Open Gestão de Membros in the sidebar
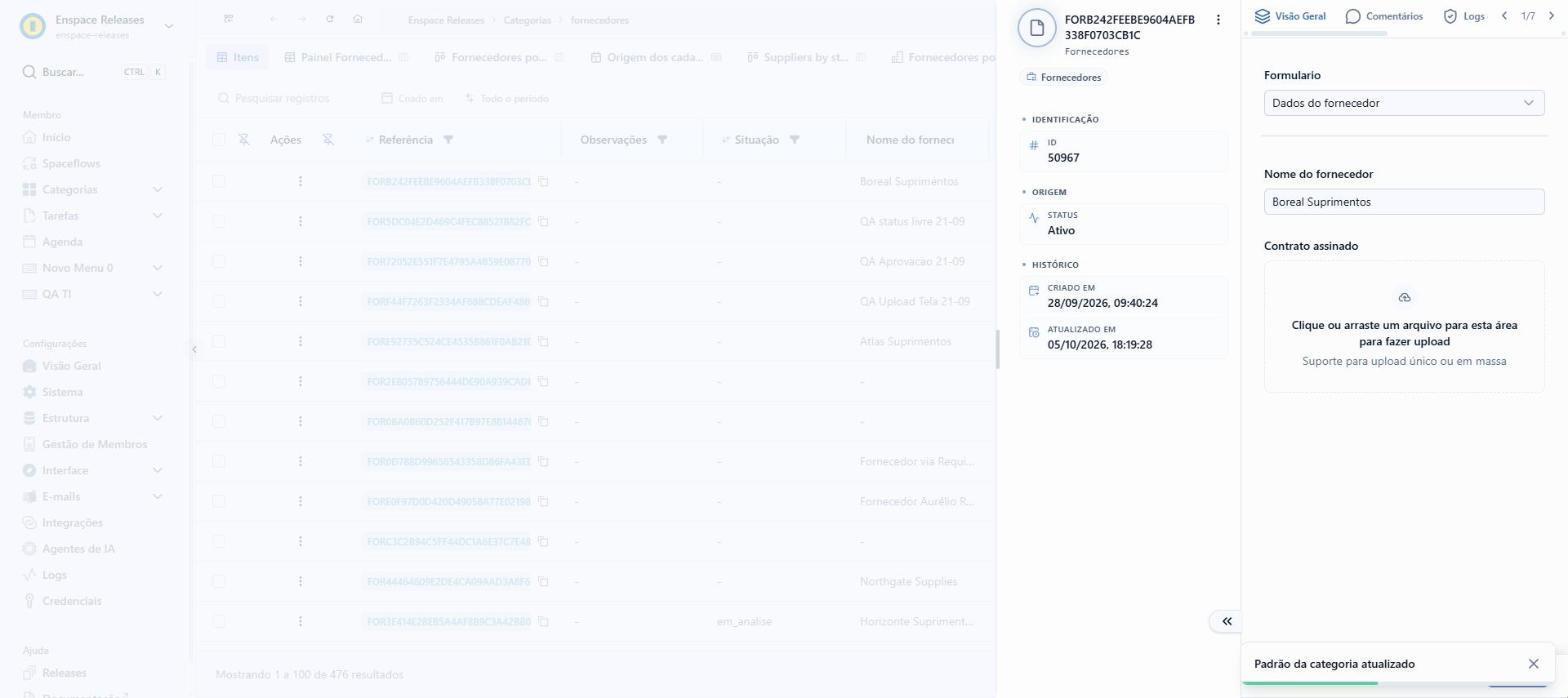 click(94, 444)
